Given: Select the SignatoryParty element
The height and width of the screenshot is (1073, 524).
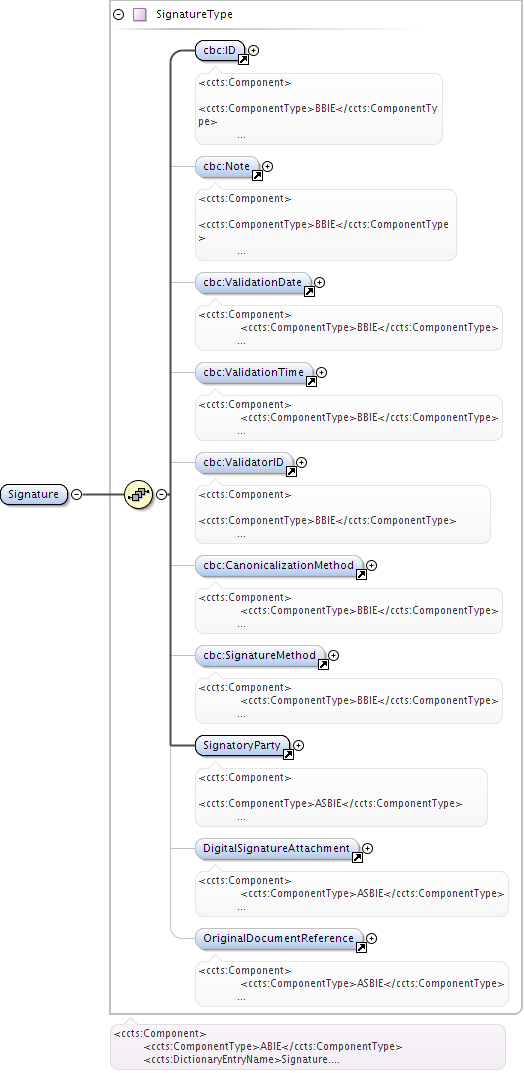Looking at the screenshot, I should (x=242, y=745).
